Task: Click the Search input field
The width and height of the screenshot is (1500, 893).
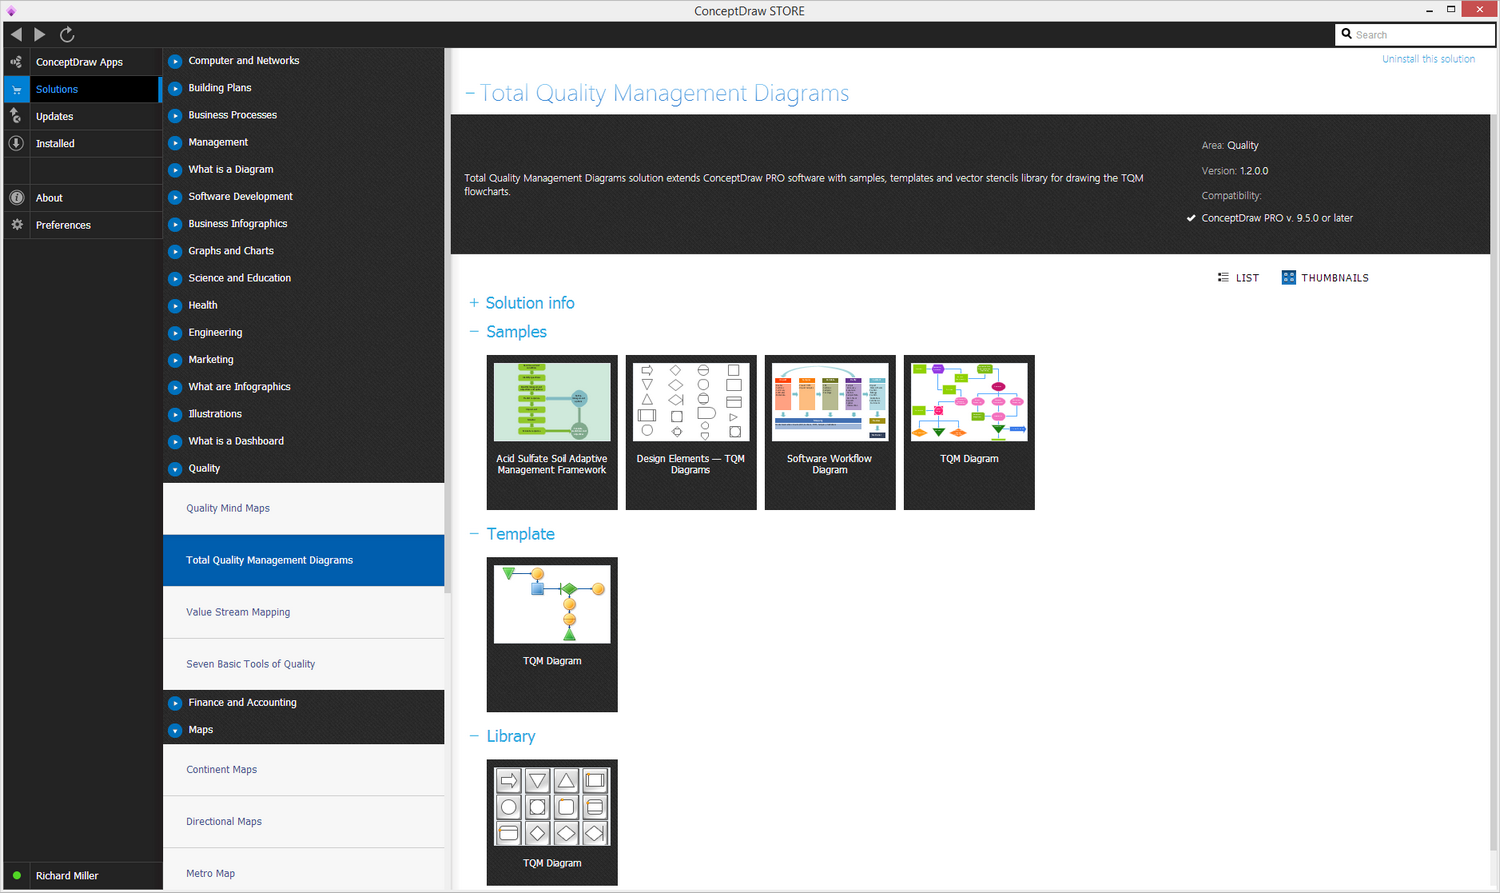Action: click(x=1415, y=34)
